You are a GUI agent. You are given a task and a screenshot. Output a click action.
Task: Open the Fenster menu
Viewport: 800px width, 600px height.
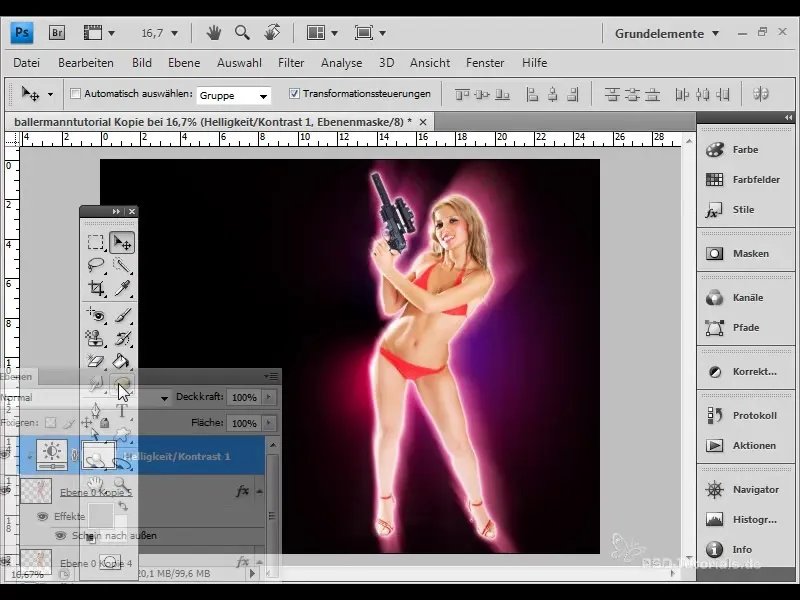[x=485, y=63]
